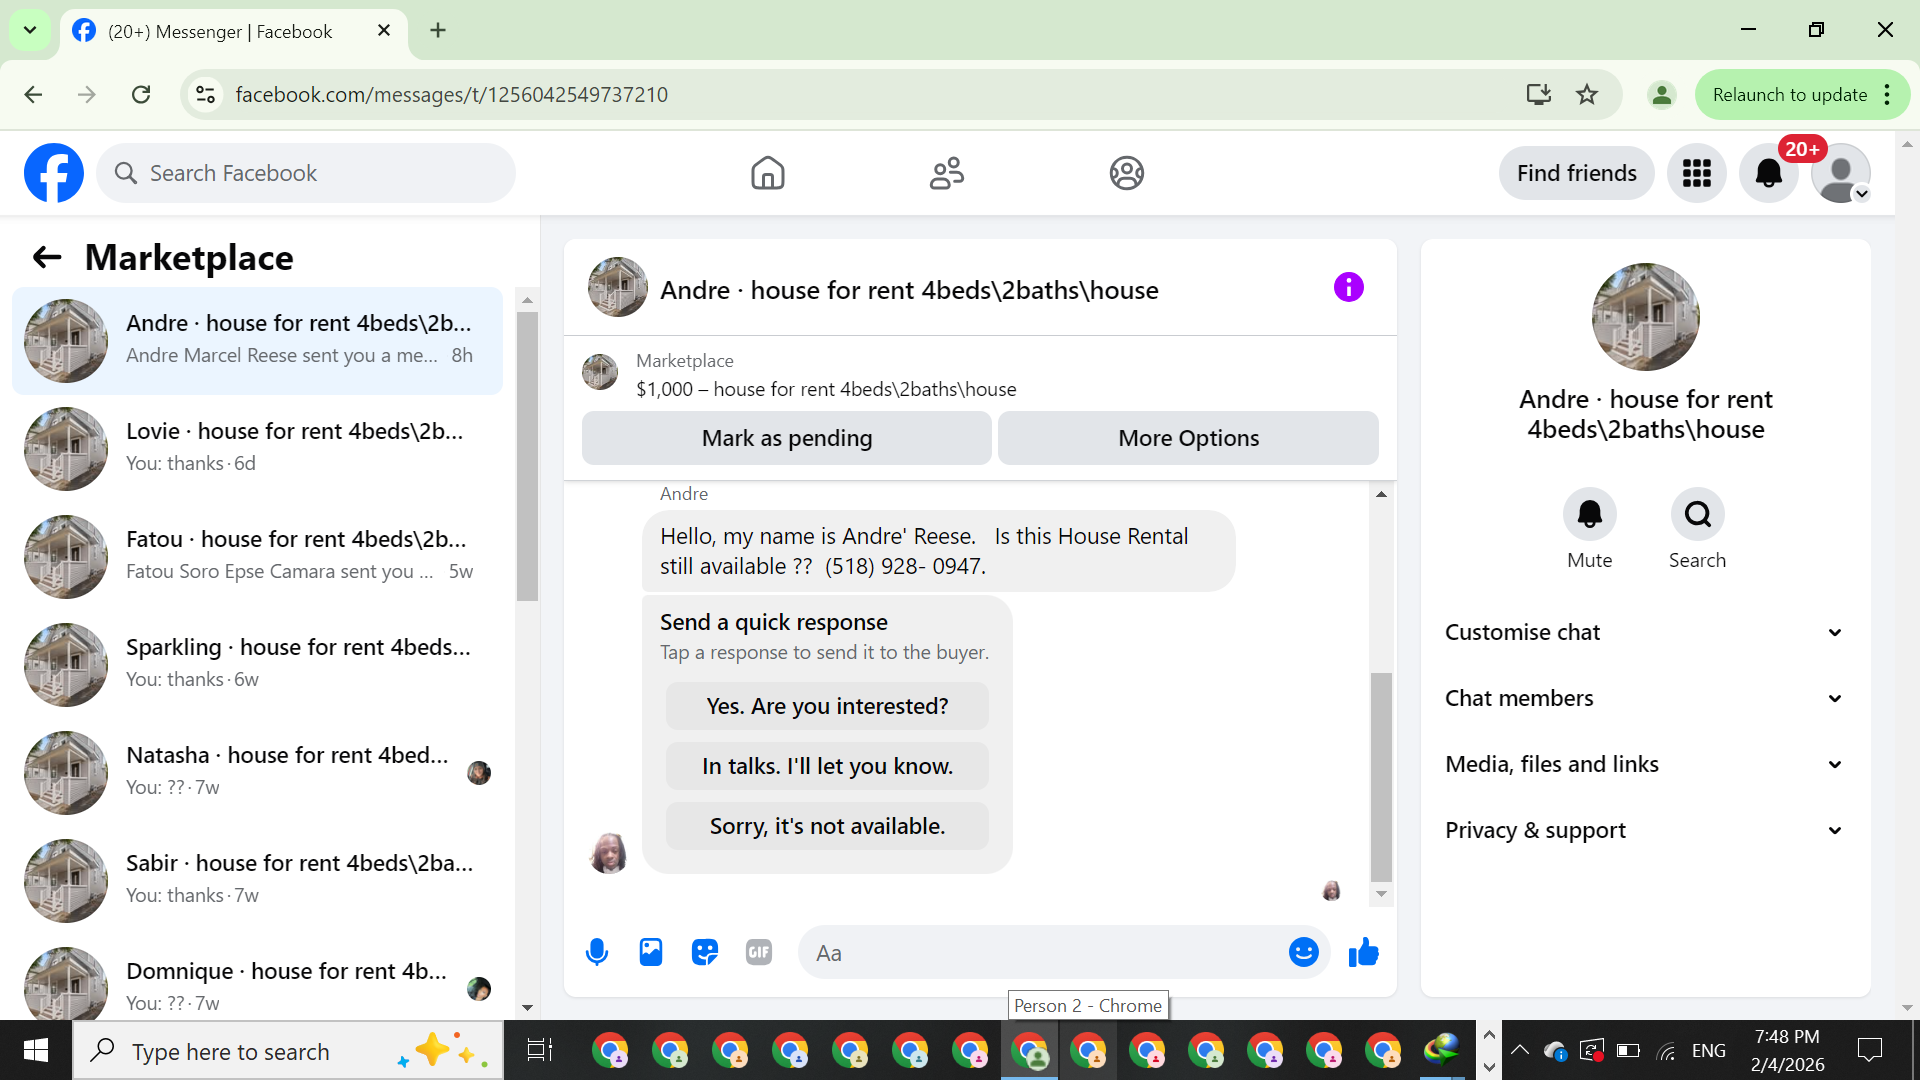Open the emoji picker in message box
The image size is (1920, 1080).
pos(1303,952)
